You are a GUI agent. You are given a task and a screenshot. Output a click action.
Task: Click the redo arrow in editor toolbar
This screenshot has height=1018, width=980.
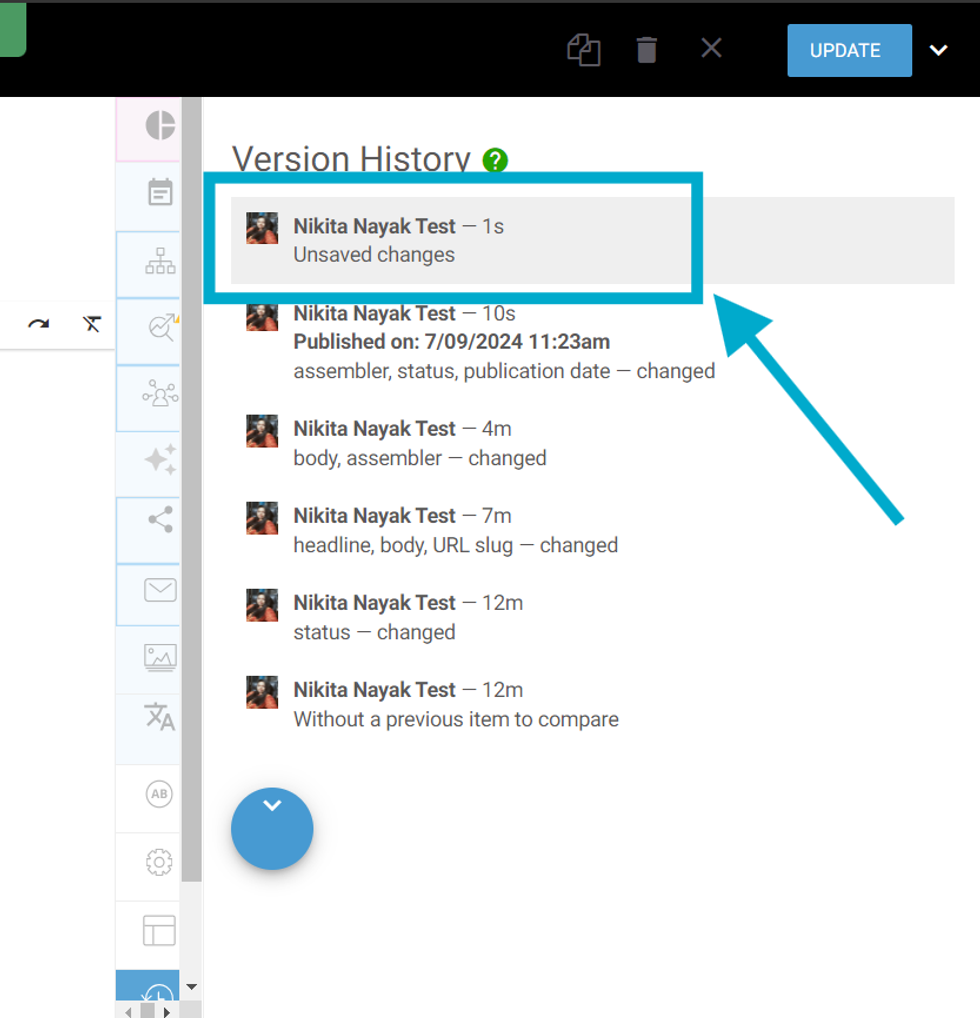pyautogui.click(x=39, y=323)
